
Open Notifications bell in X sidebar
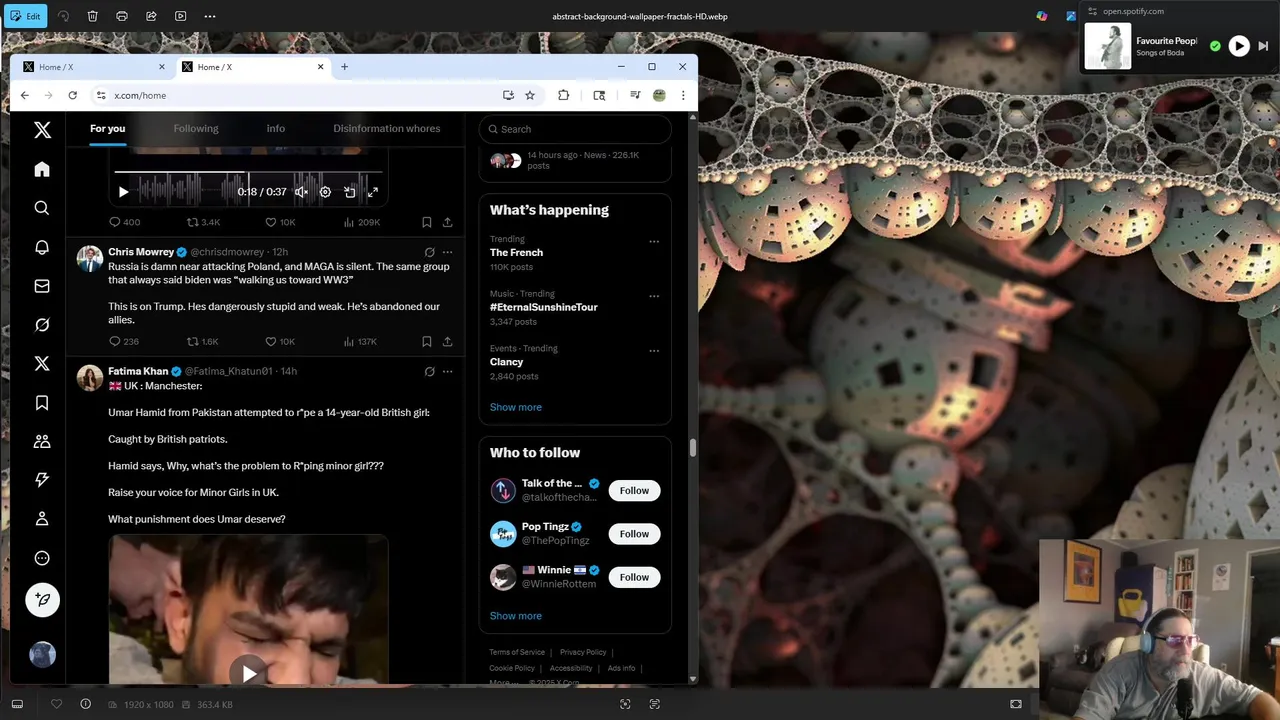click(42, 247)
